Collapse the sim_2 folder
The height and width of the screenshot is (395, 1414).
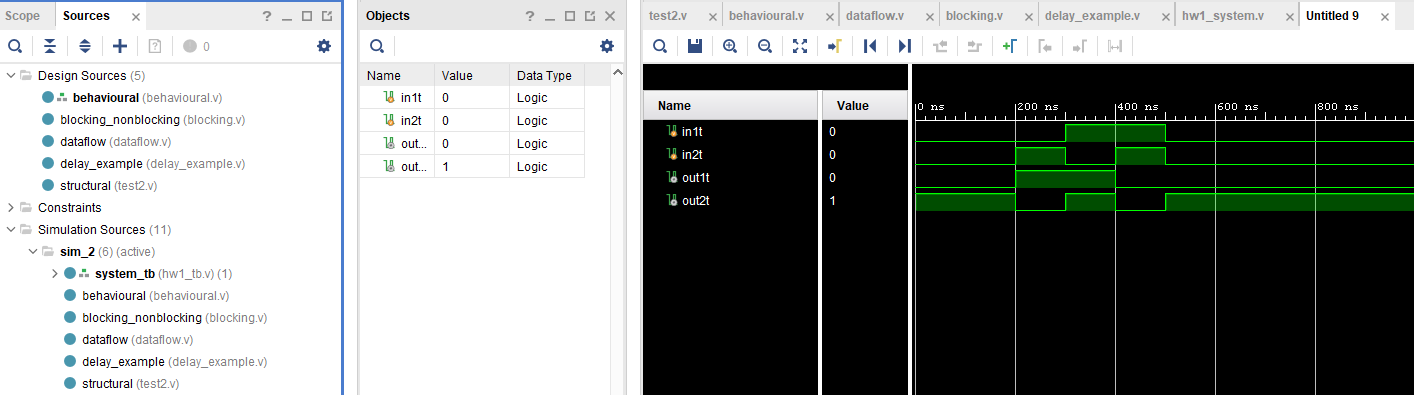[x=33, y=251]
